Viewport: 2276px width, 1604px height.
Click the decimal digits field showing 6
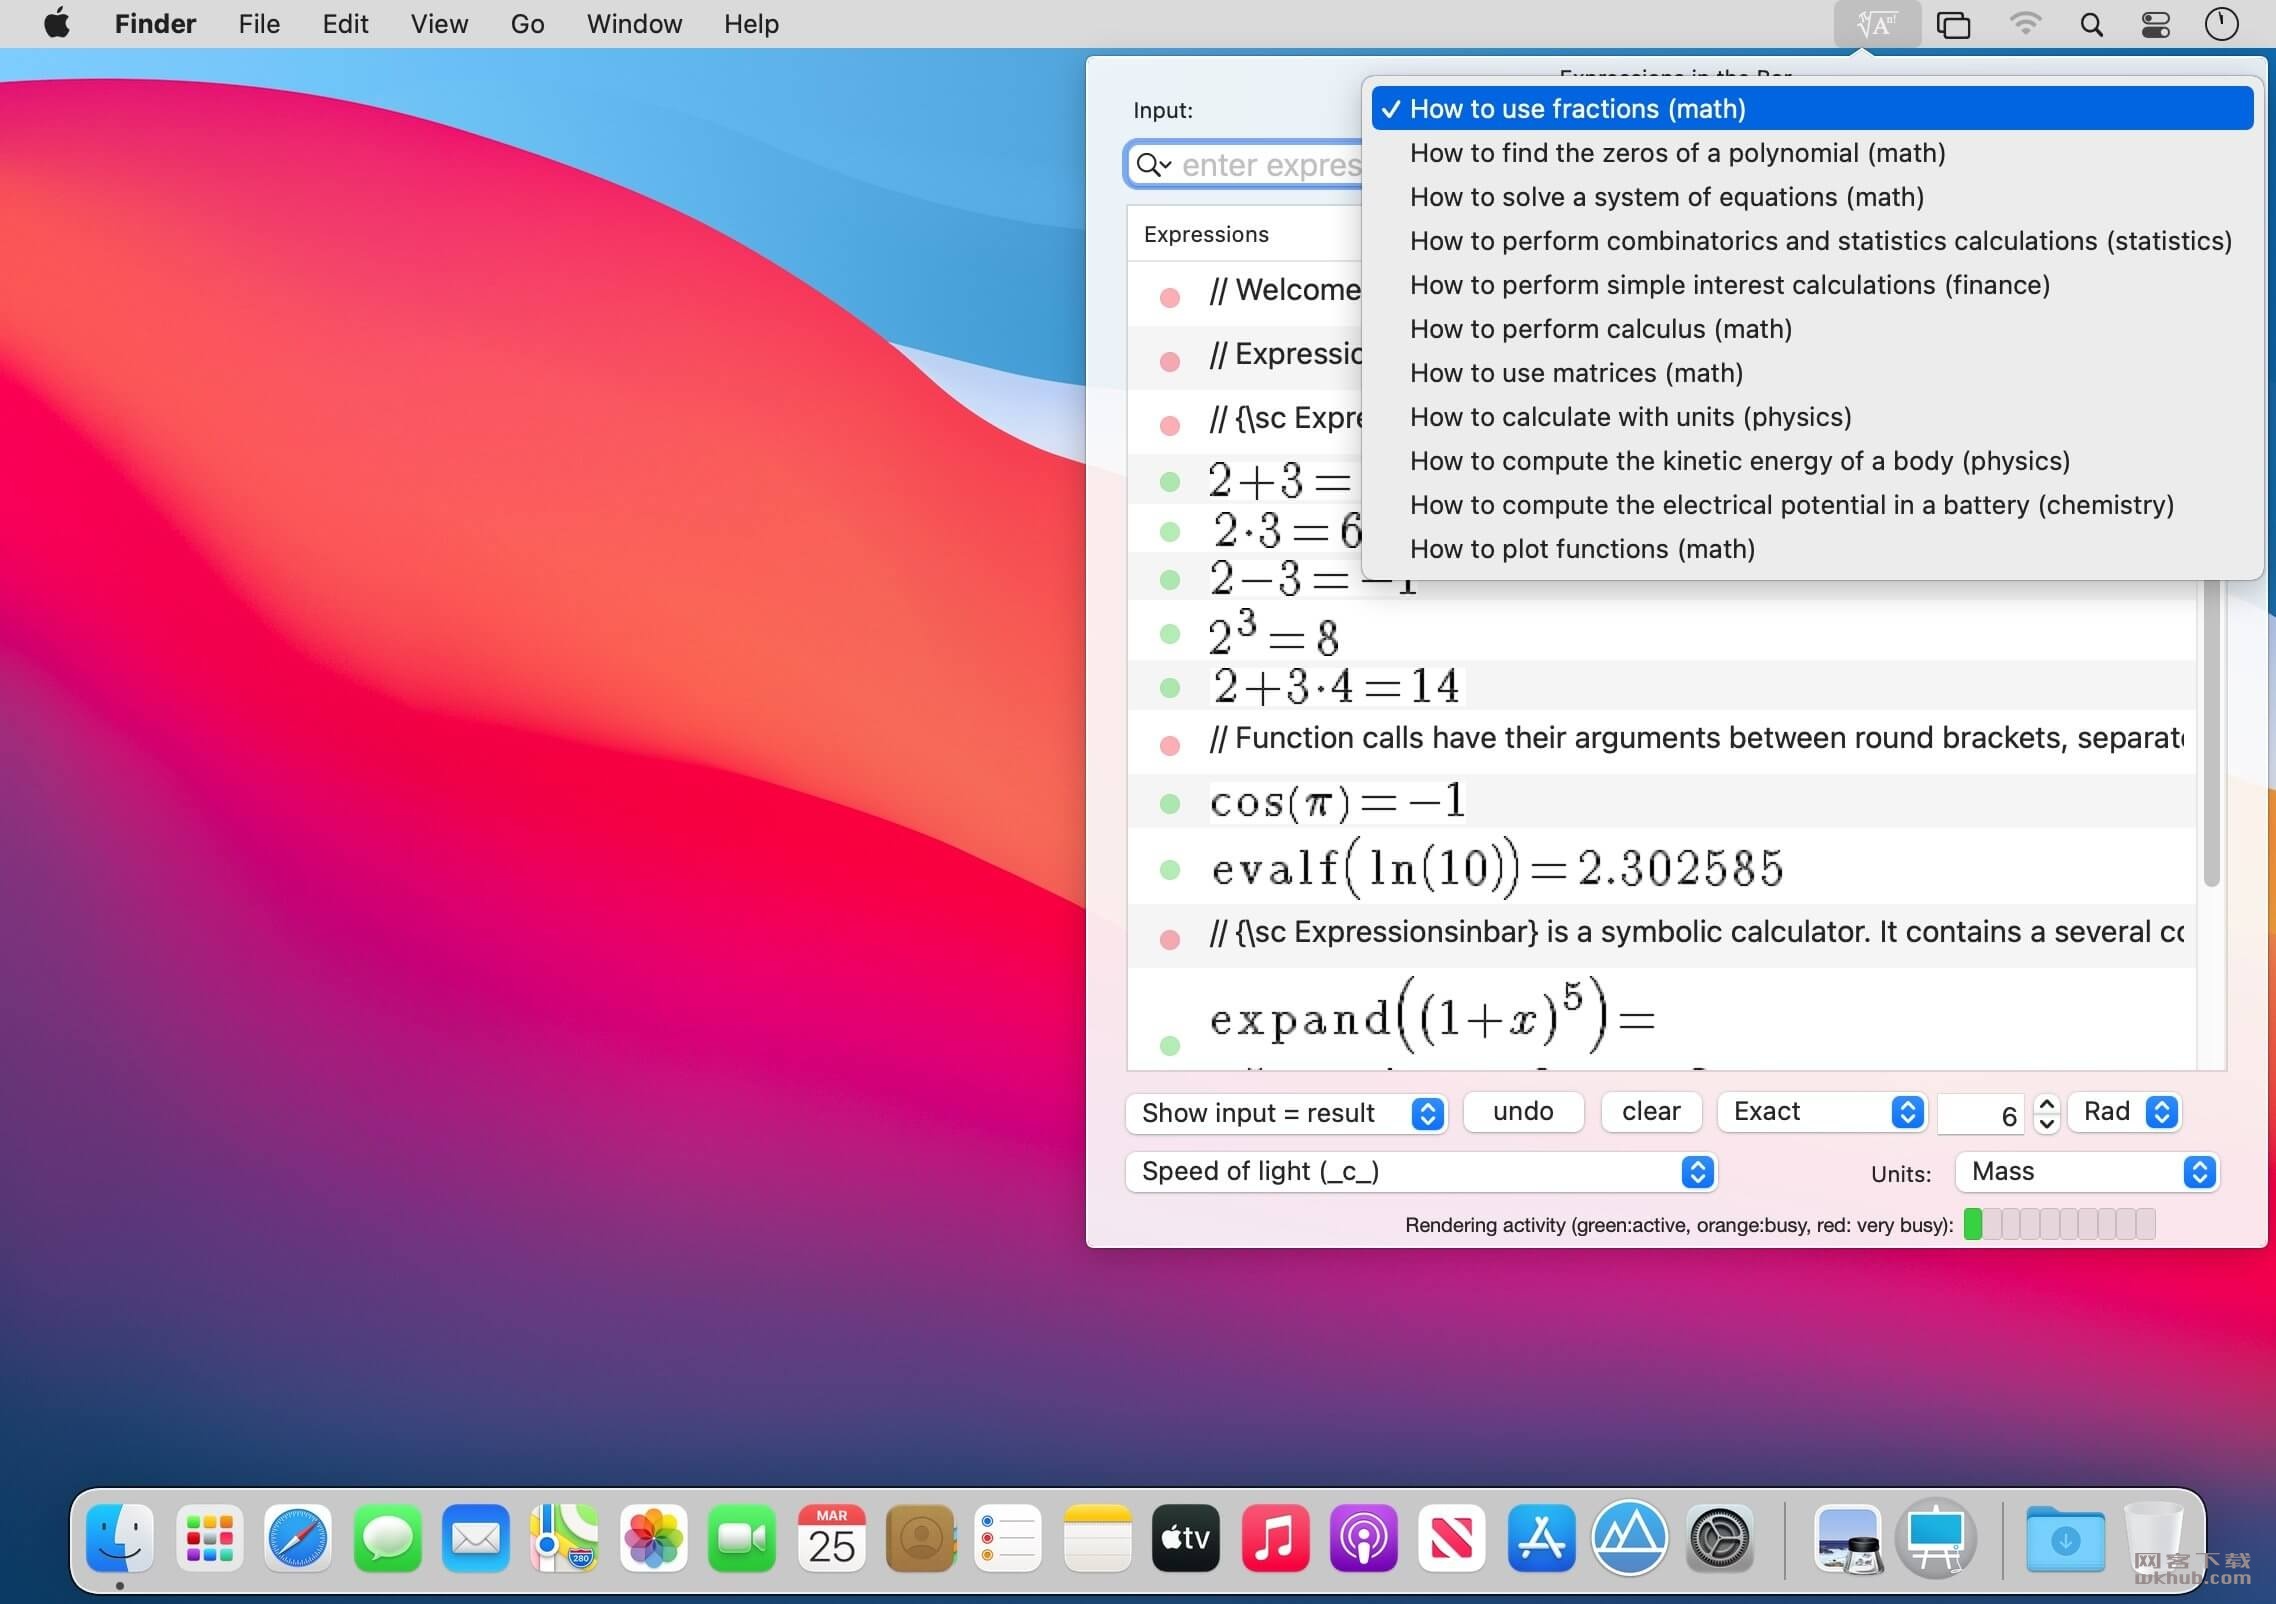(x=1981, y=1114)
